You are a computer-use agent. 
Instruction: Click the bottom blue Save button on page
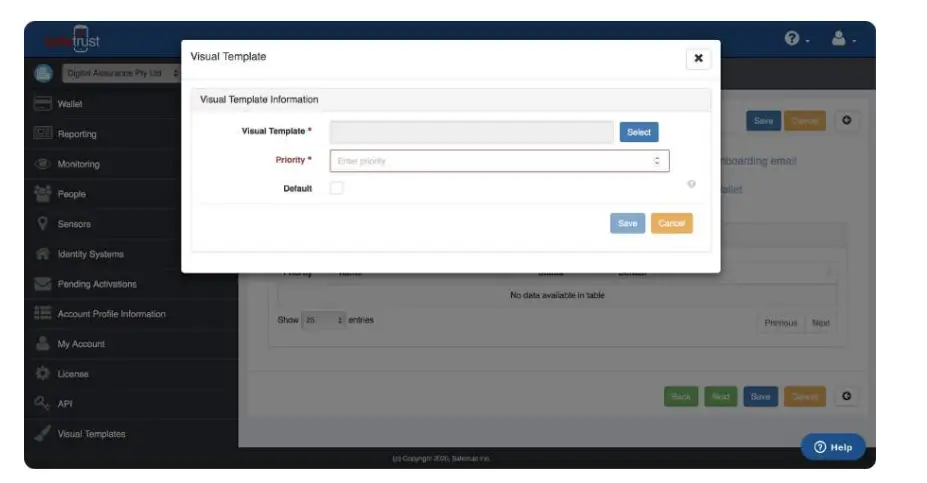click(x=760, y=396)
